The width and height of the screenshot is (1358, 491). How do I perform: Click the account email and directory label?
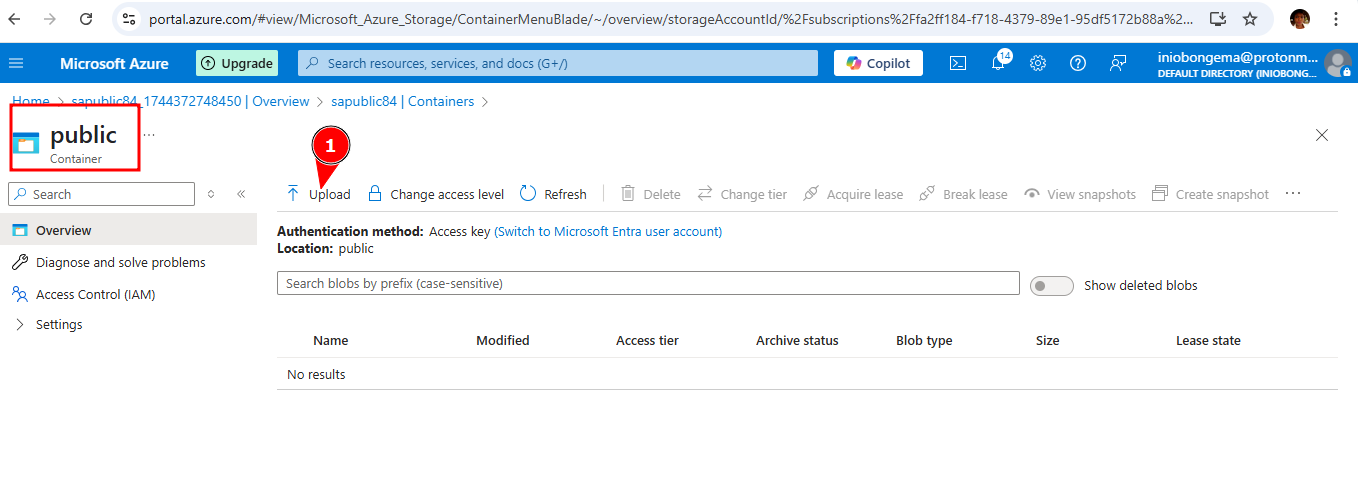click(1238, 64)
